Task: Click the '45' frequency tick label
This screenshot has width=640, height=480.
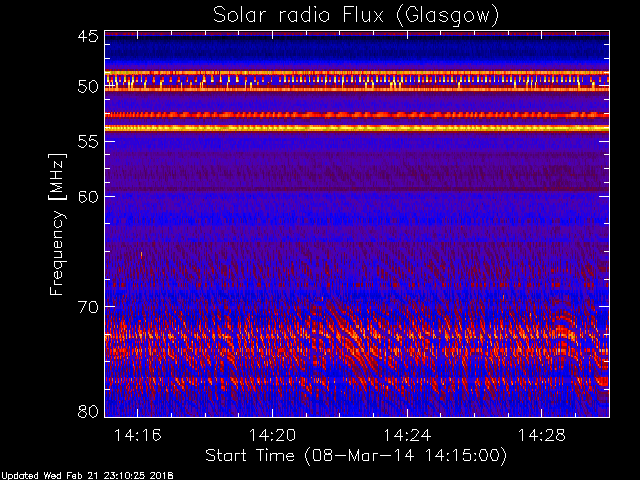Action: (88, 36)
